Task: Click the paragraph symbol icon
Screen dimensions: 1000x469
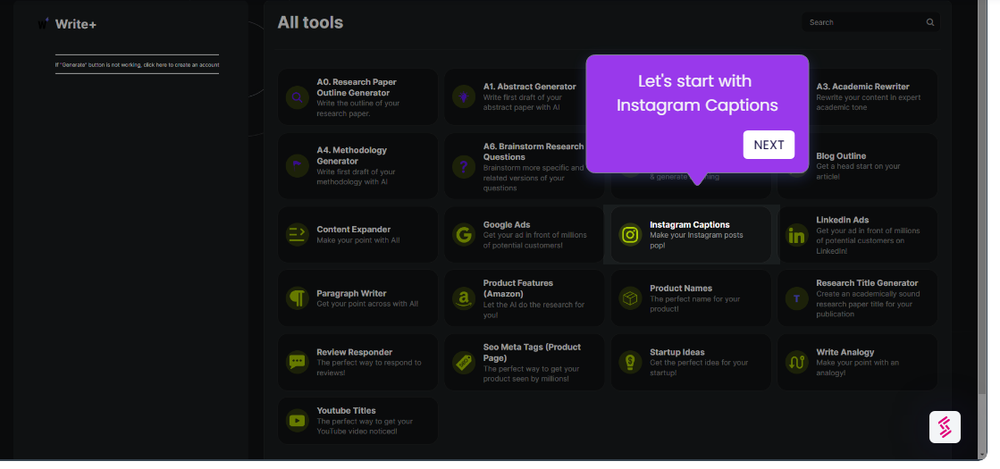Action: [x=297, y=298]
